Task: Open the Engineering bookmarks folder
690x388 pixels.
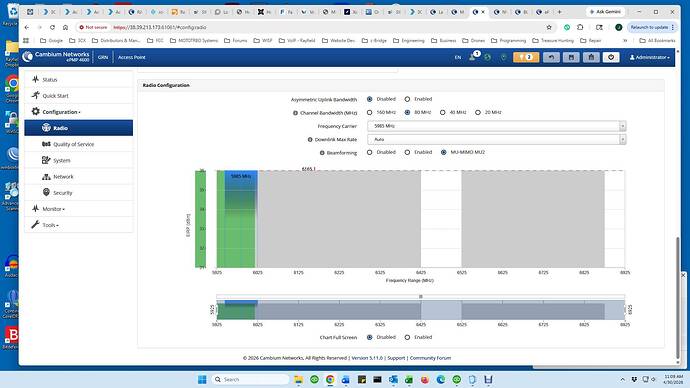Action: coord(408,40)
